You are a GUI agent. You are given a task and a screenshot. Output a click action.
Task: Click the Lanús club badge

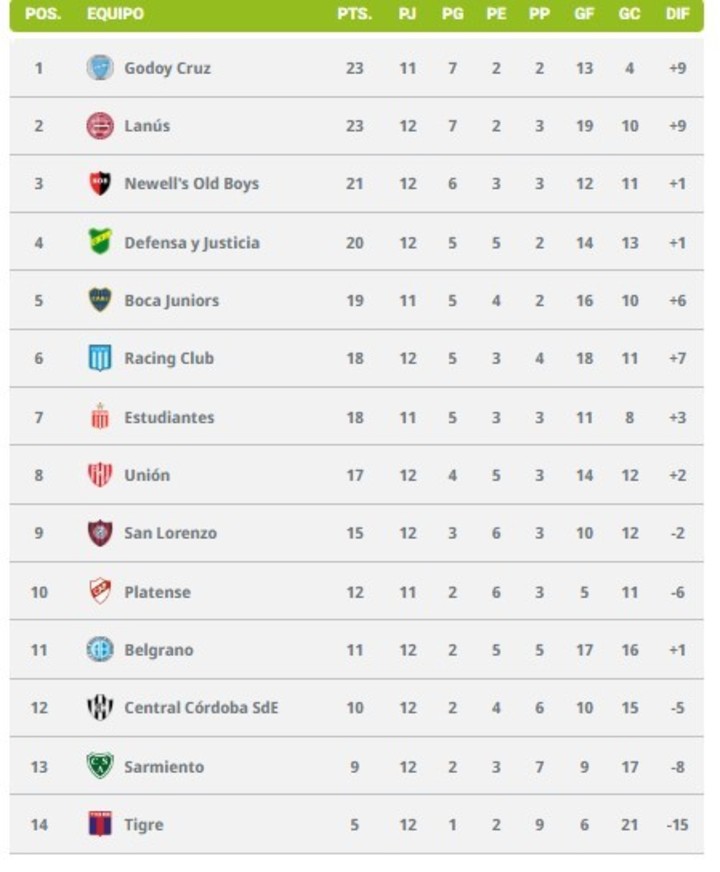(100, 126)
